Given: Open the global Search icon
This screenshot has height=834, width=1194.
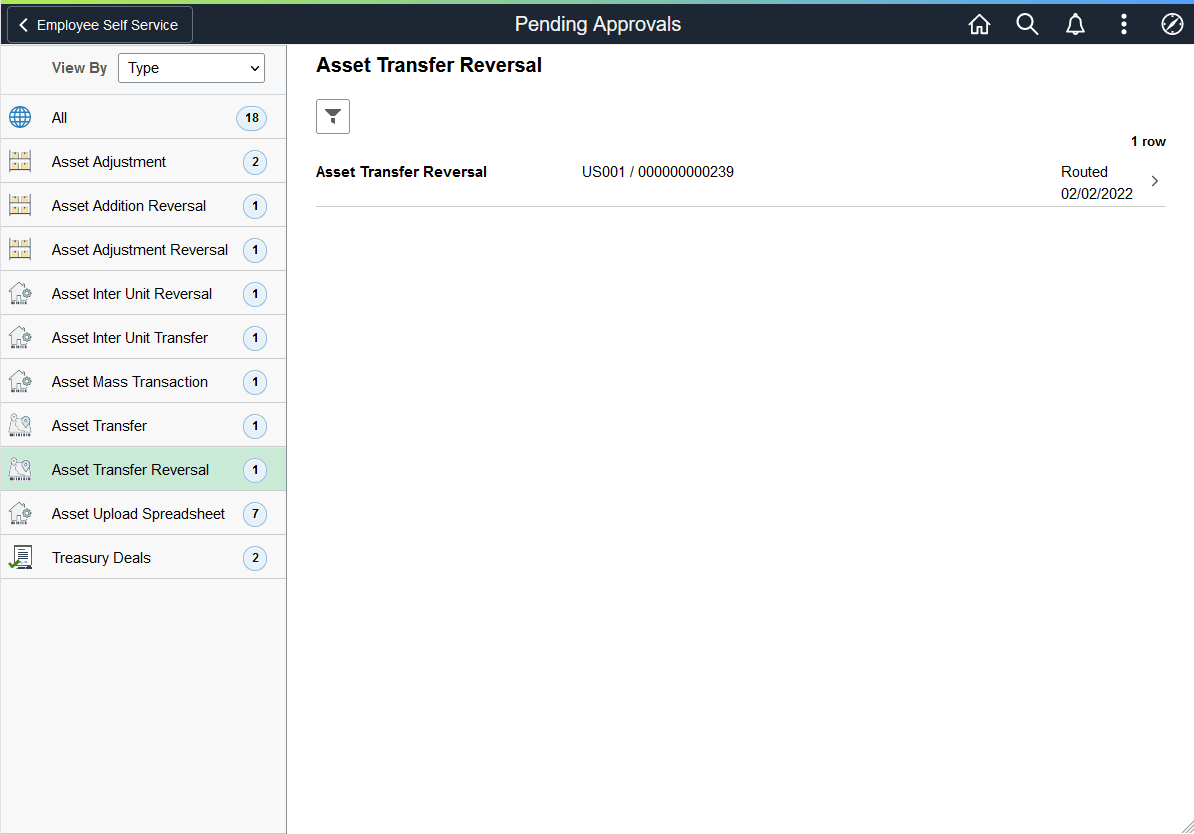Looking at the screenshot, I should coord(1027,24).
